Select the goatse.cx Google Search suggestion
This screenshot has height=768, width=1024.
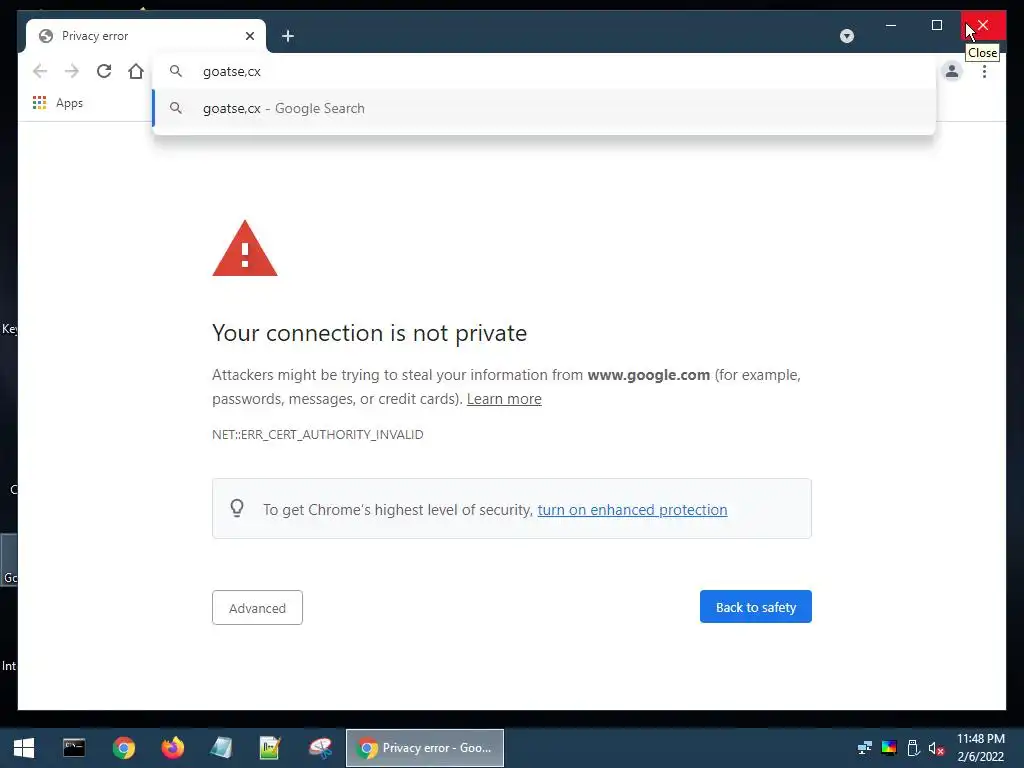click(x=544, y=108)
